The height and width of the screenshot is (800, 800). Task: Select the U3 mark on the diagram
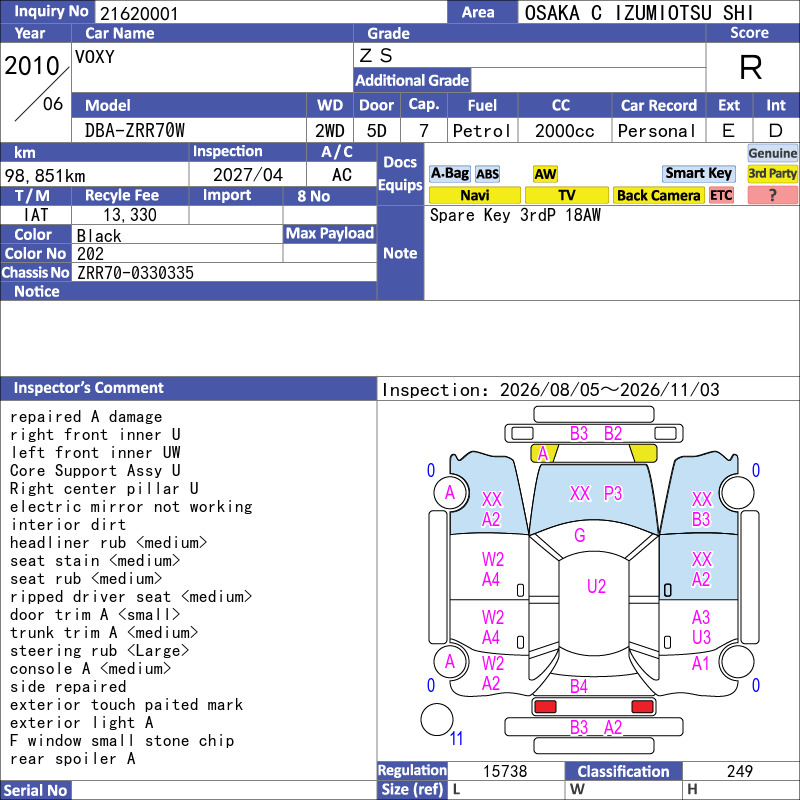click(x=701, y=637)
